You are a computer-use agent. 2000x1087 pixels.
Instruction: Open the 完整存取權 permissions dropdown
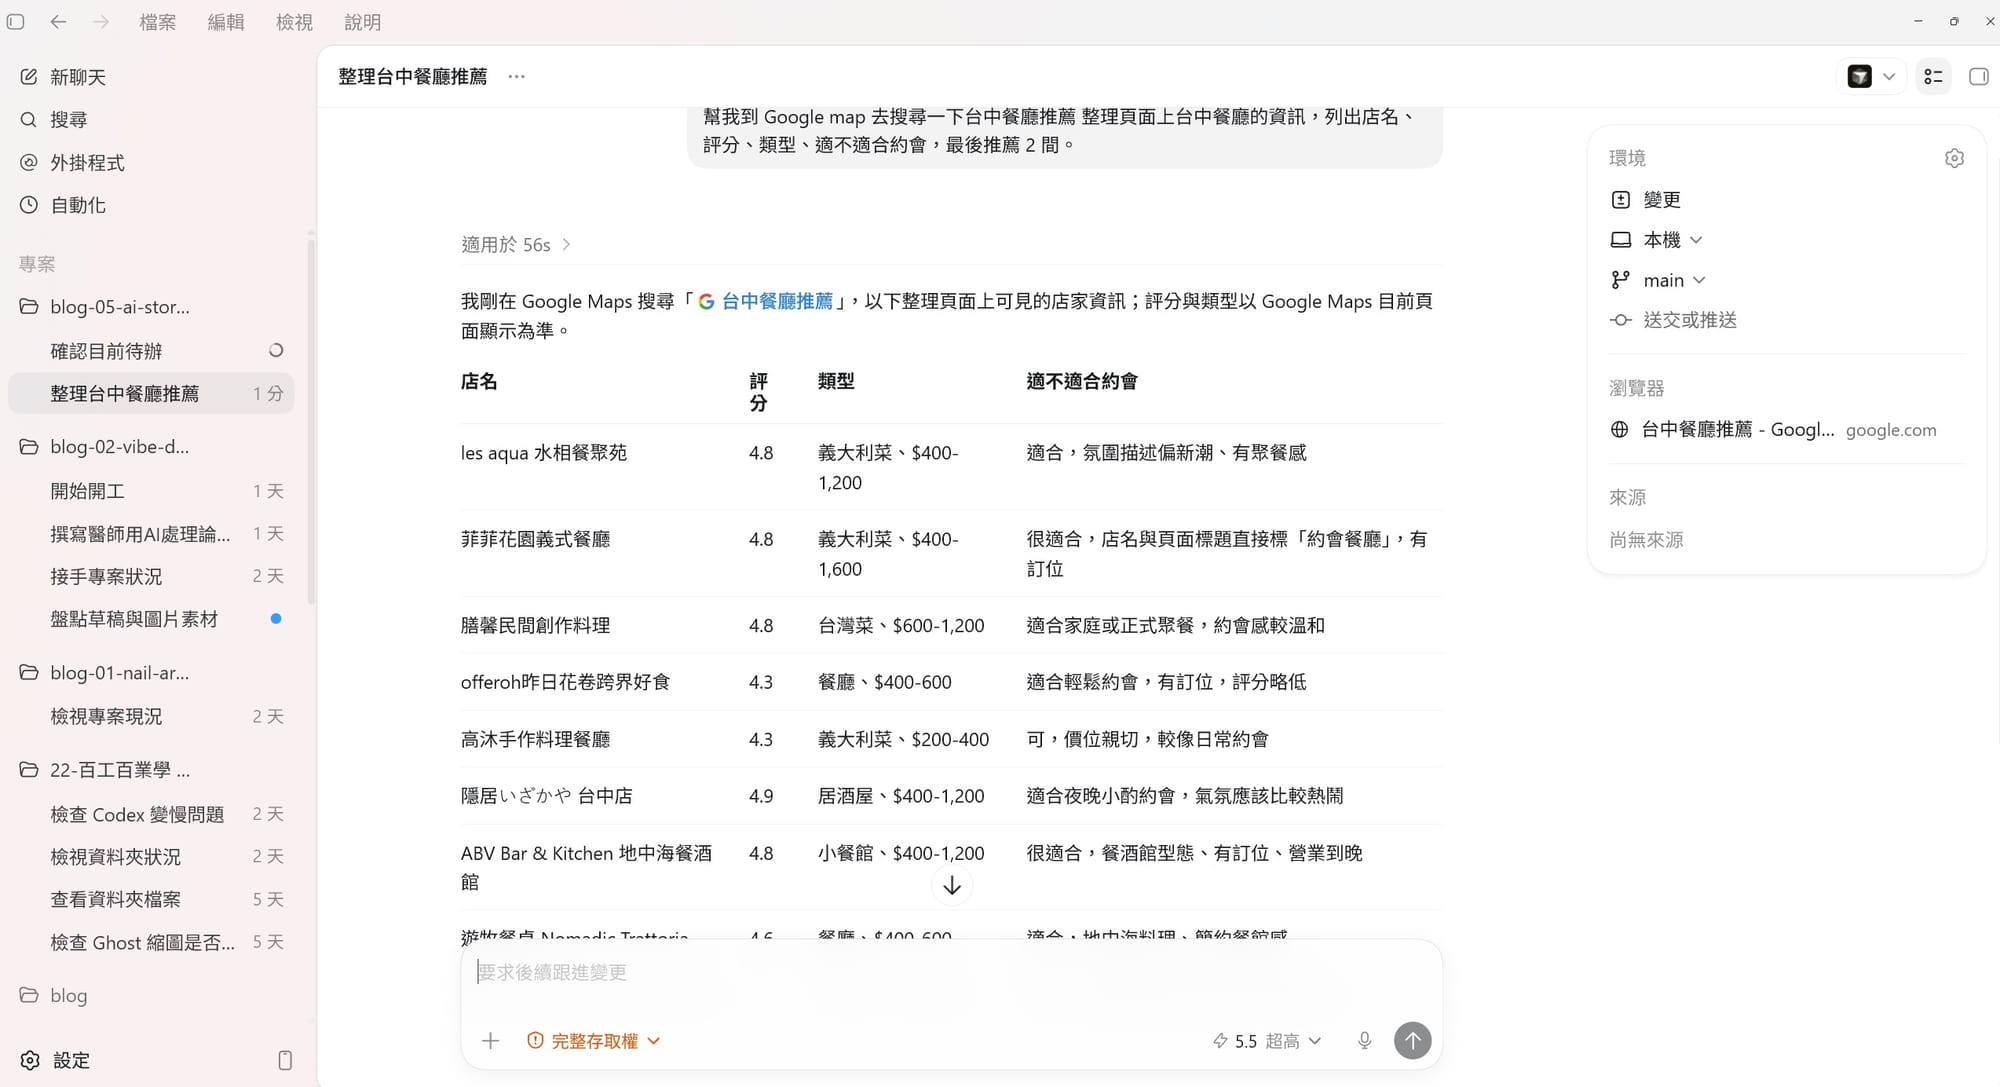pyautogui.click(x=594, y=1041)
